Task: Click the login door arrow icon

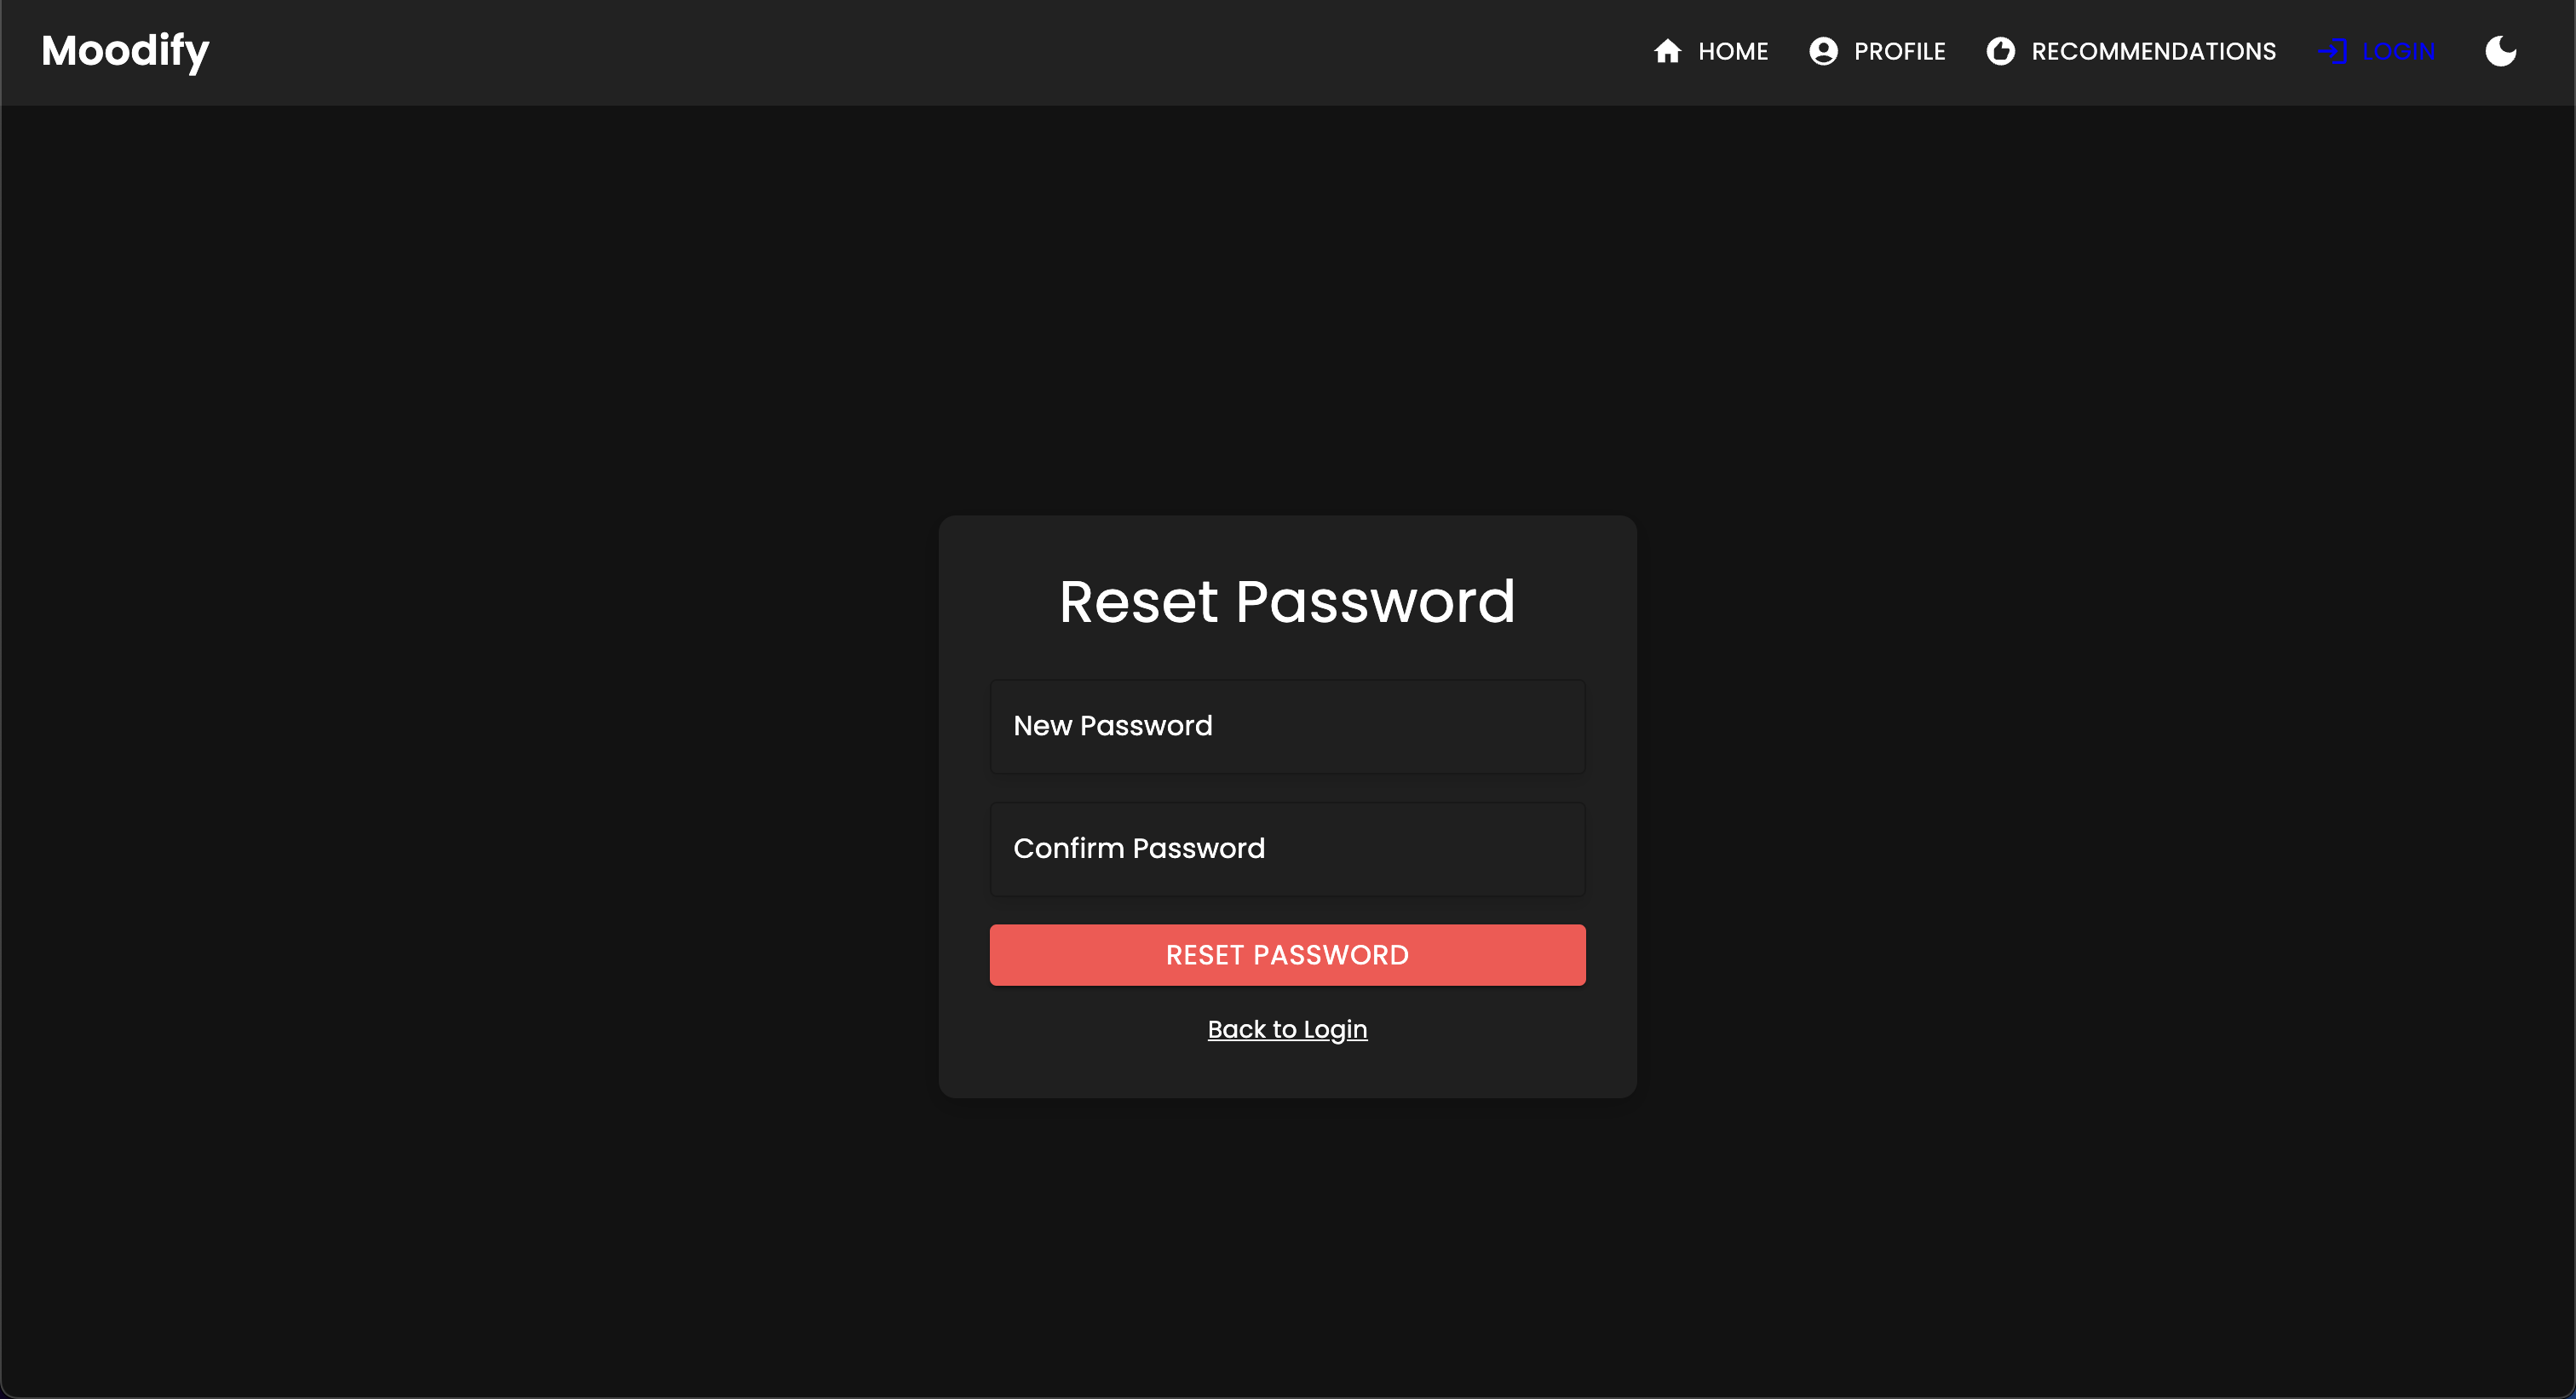Action: (x=2332, y=52)
